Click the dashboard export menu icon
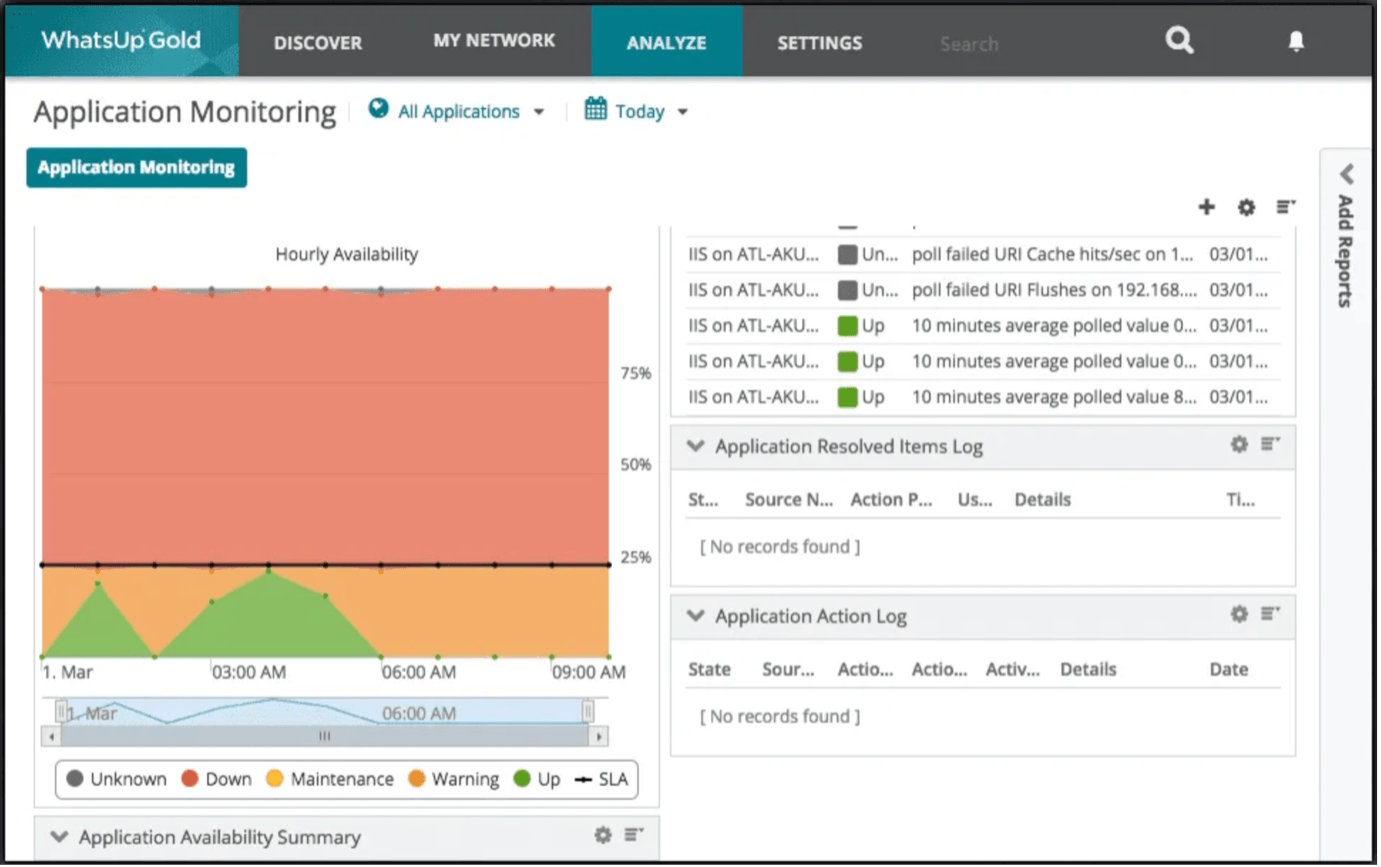This screenshot has height=867, width=1381. point(1285,207)
